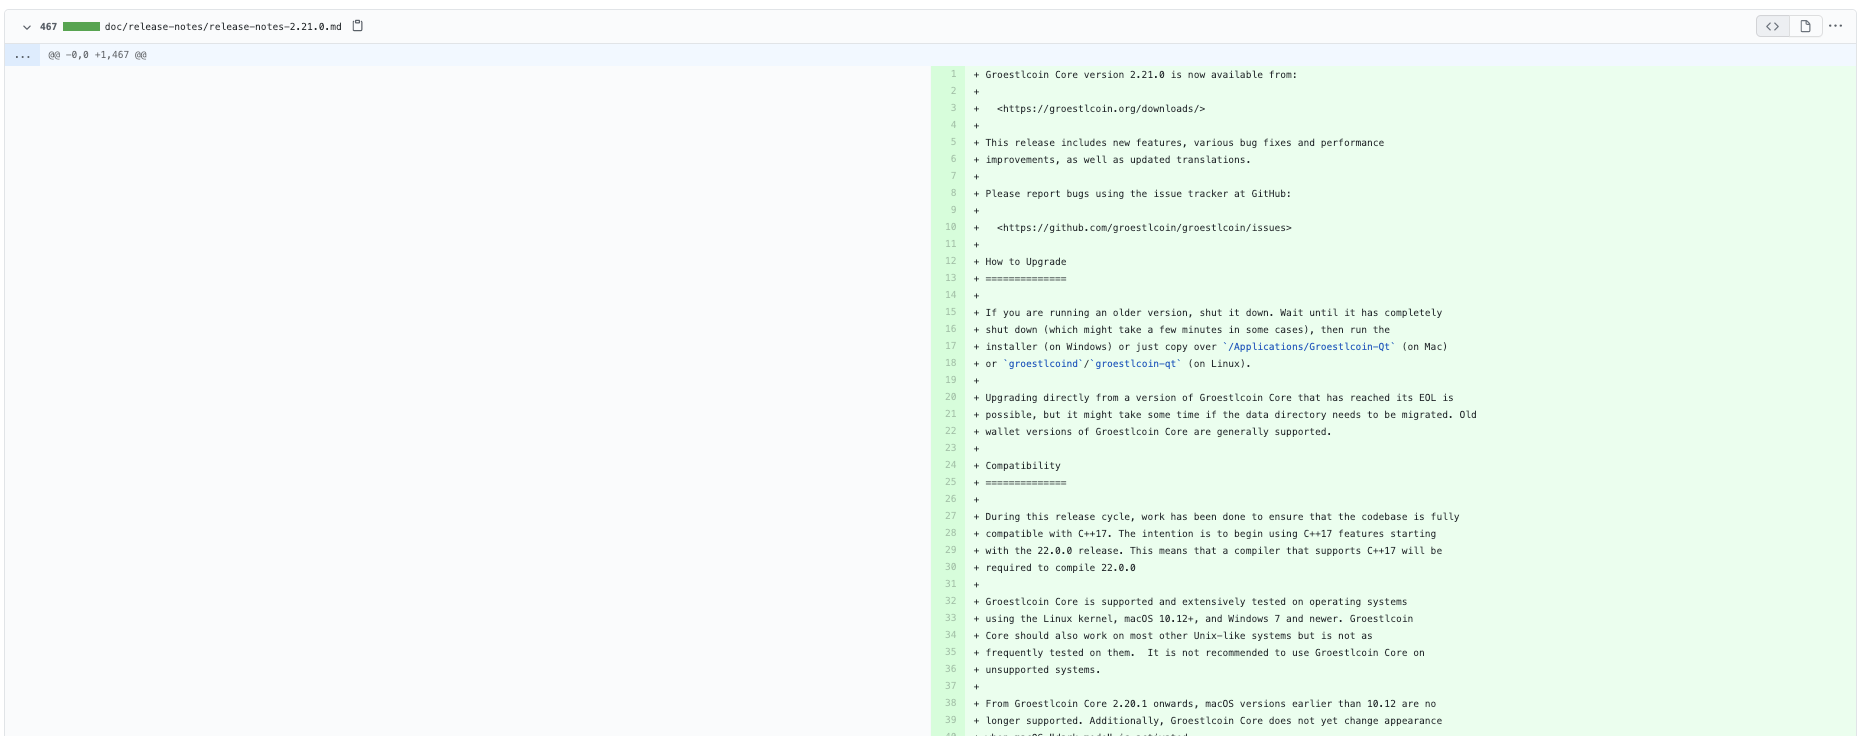
Task: Click 'Groestlcoin Core is supported and extensively tested' line
Action: coord(1196,602)
